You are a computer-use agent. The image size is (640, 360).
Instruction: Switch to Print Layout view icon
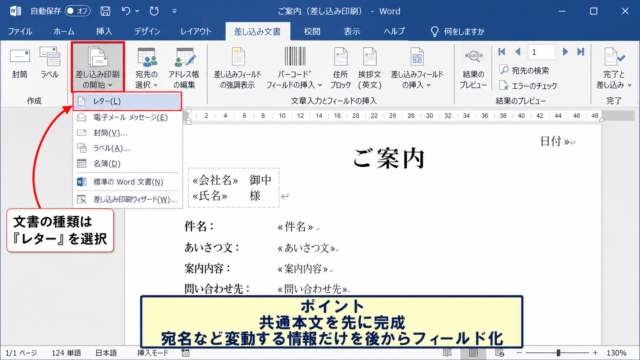[x=473, y=353]
